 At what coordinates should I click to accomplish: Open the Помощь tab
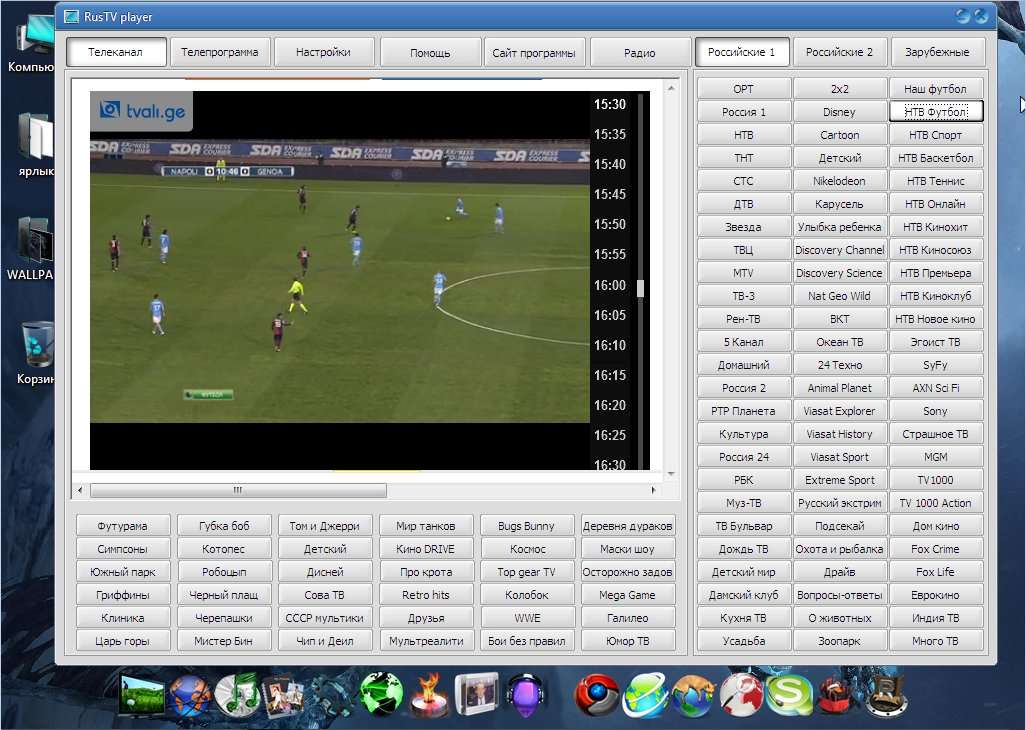click(x=430, y=52)
